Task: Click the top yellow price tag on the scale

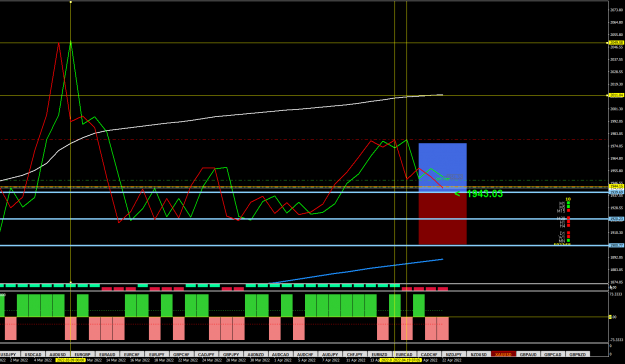Action: pos(616,43)
